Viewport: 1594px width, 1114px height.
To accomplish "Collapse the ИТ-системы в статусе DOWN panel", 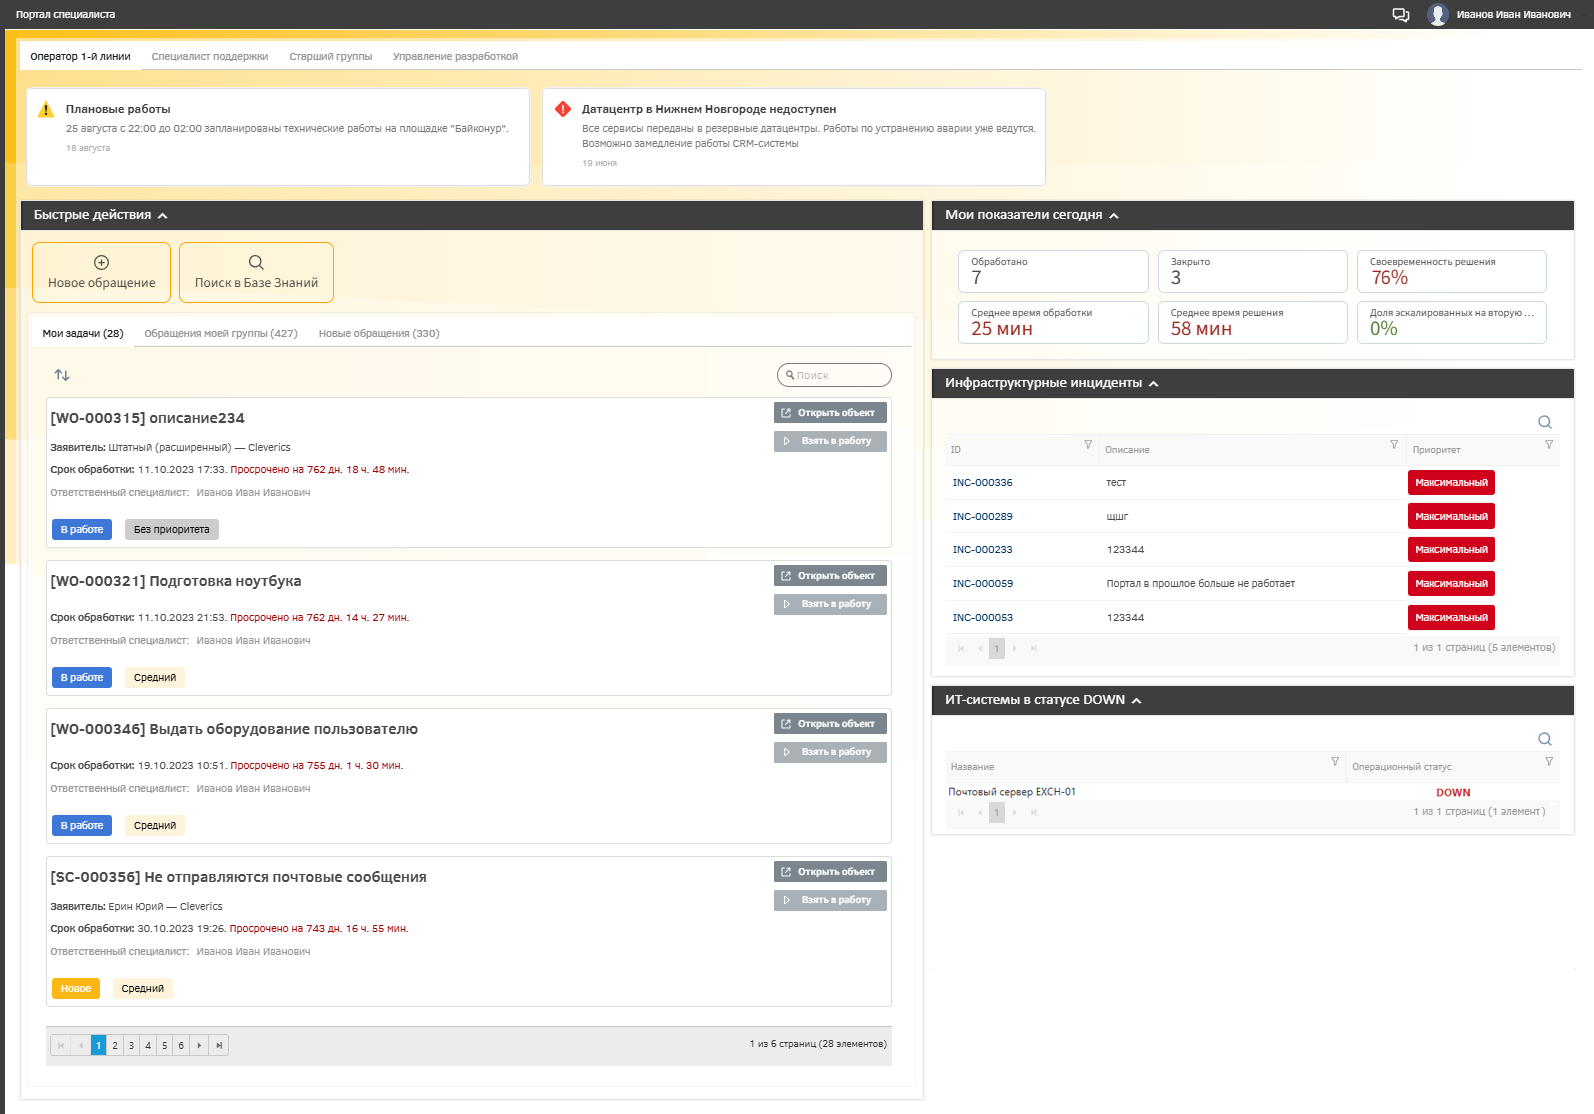I will pos(1137,701).
